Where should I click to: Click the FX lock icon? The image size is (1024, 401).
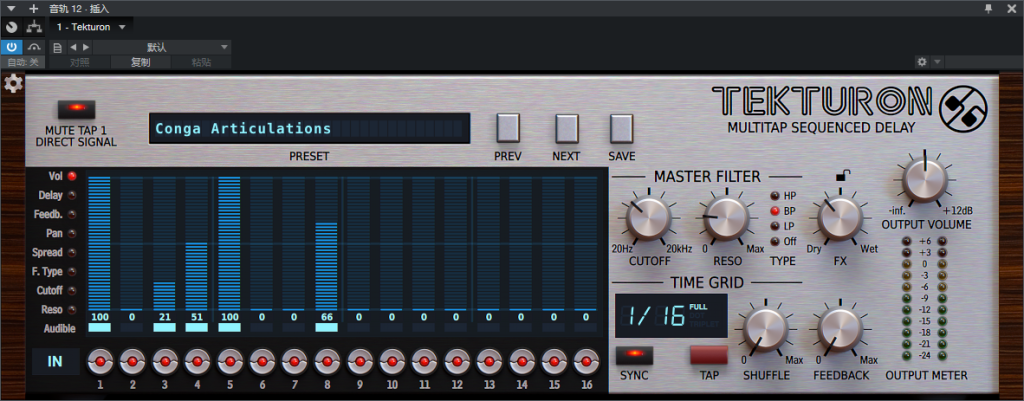(841, 177)
